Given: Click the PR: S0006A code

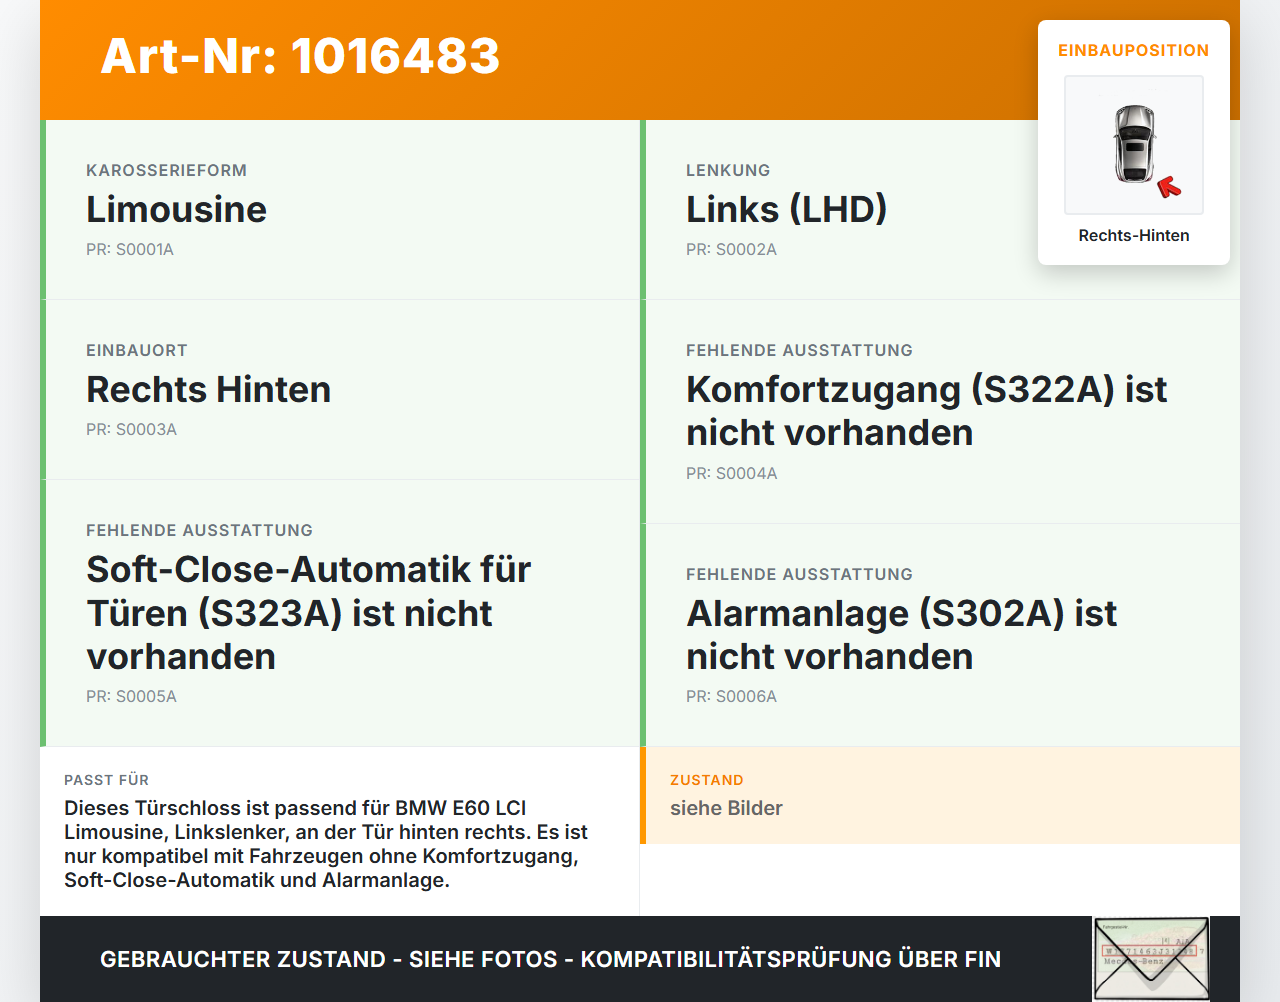Looking at the screenshot, I should [x=731, y=696].
